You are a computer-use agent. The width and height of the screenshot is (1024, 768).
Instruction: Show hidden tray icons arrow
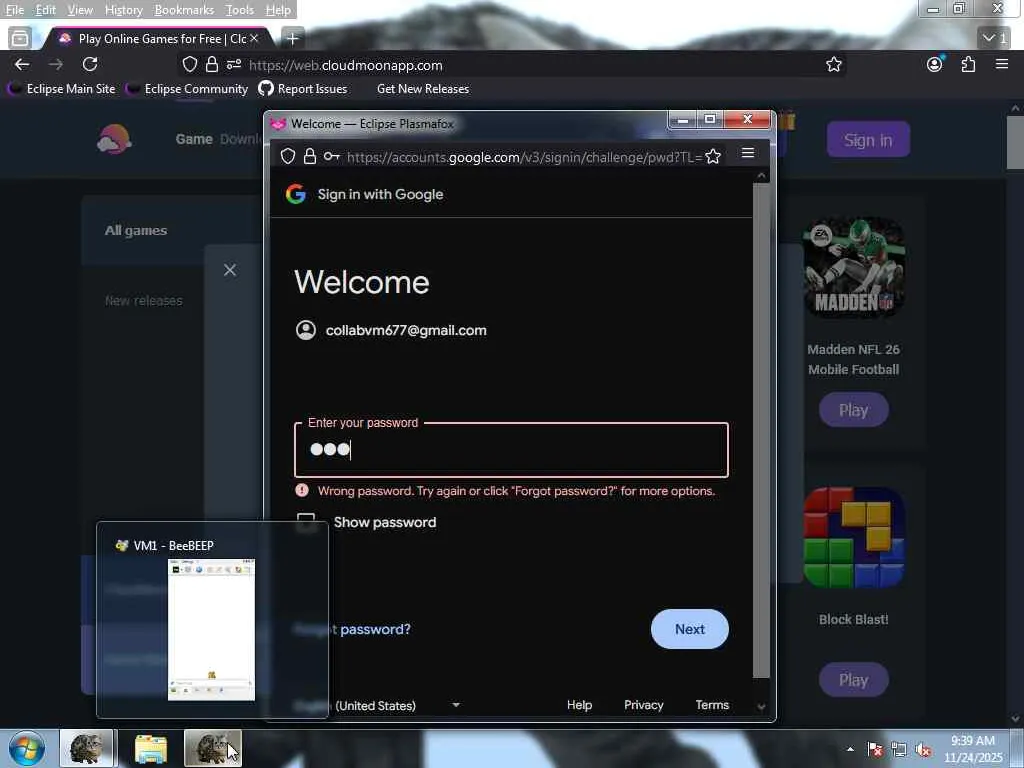(850, 749)
